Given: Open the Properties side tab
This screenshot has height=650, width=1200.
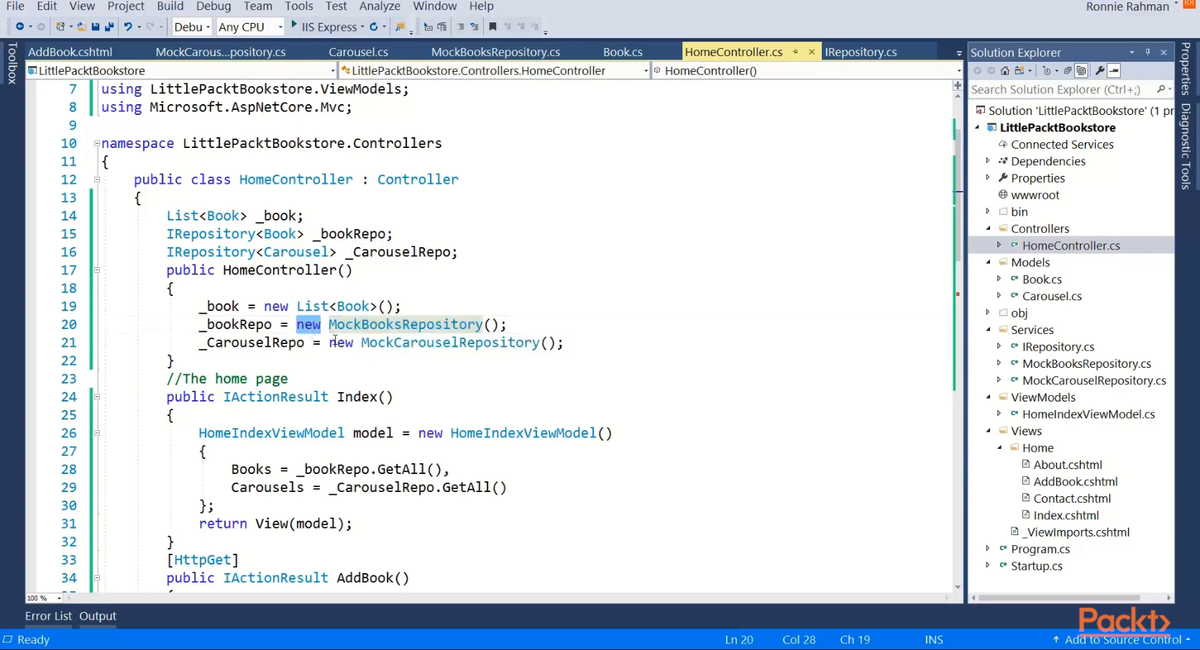Looking at the screenshot, I should pyautogui.click(x=1186, y=70).
